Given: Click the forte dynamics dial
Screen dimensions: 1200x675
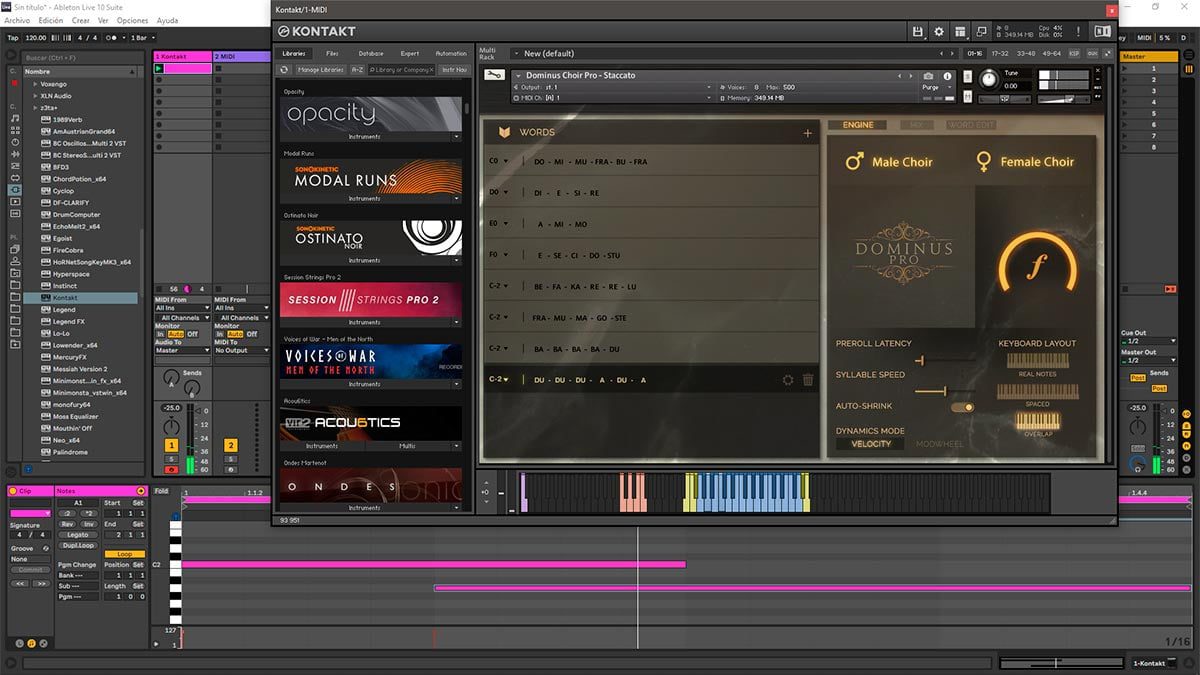Looking at the screenshot, I should point(1037,267).
